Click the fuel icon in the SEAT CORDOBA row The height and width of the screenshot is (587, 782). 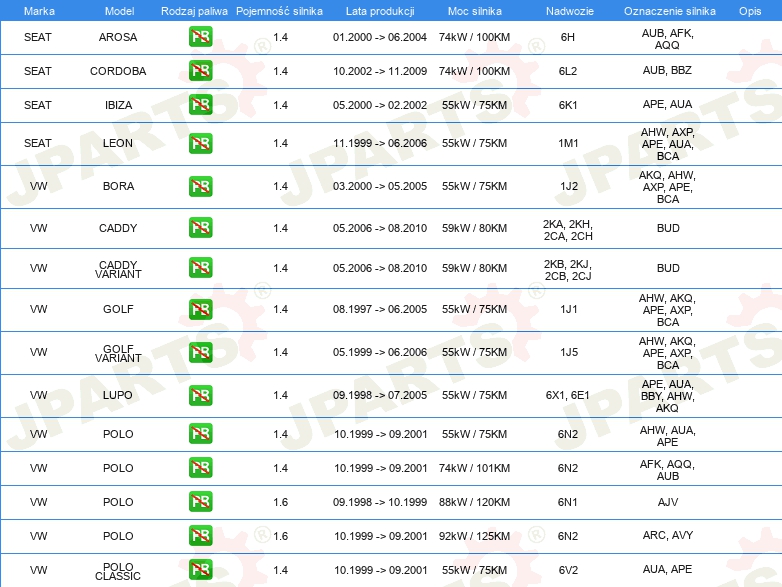point(200,71)
